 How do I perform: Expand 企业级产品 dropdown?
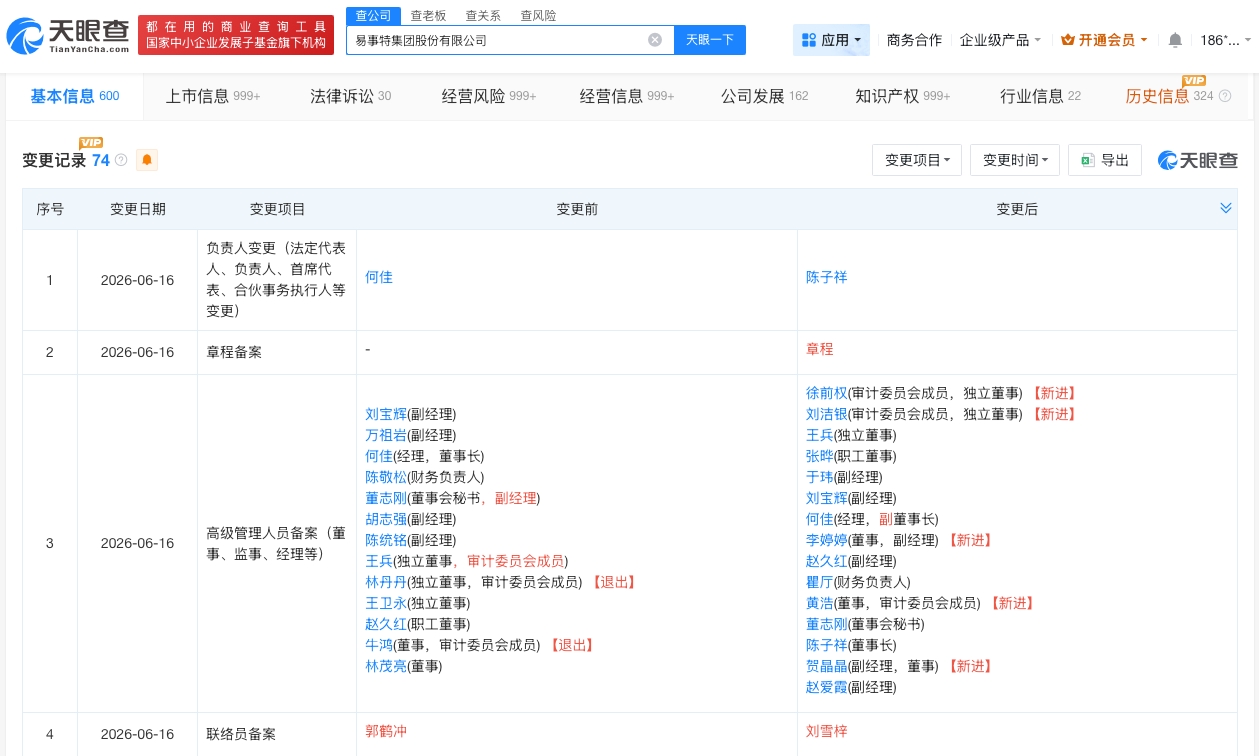pos(1000,40)
